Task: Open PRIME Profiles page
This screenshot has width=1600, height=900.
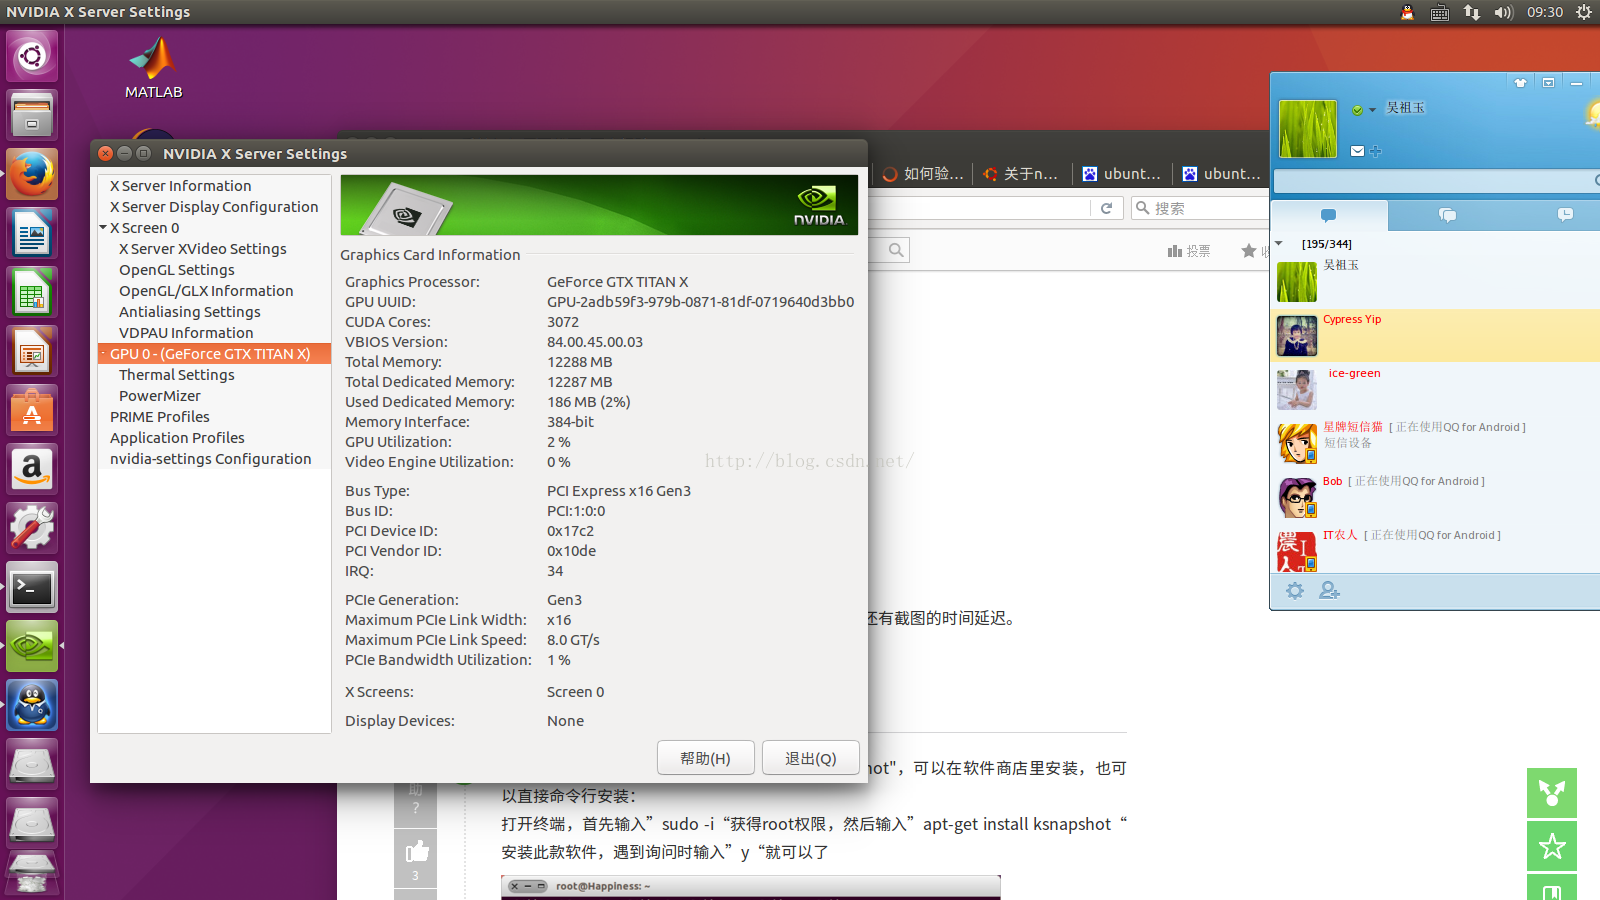Action: click(x=160, y=417)
